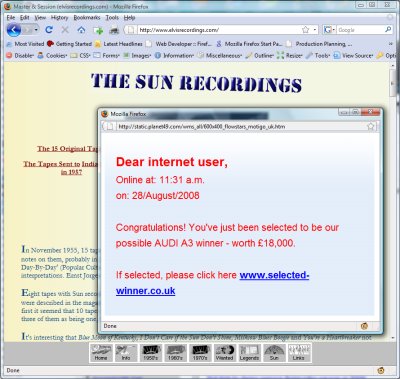Click the main window status bar icon

381,370
